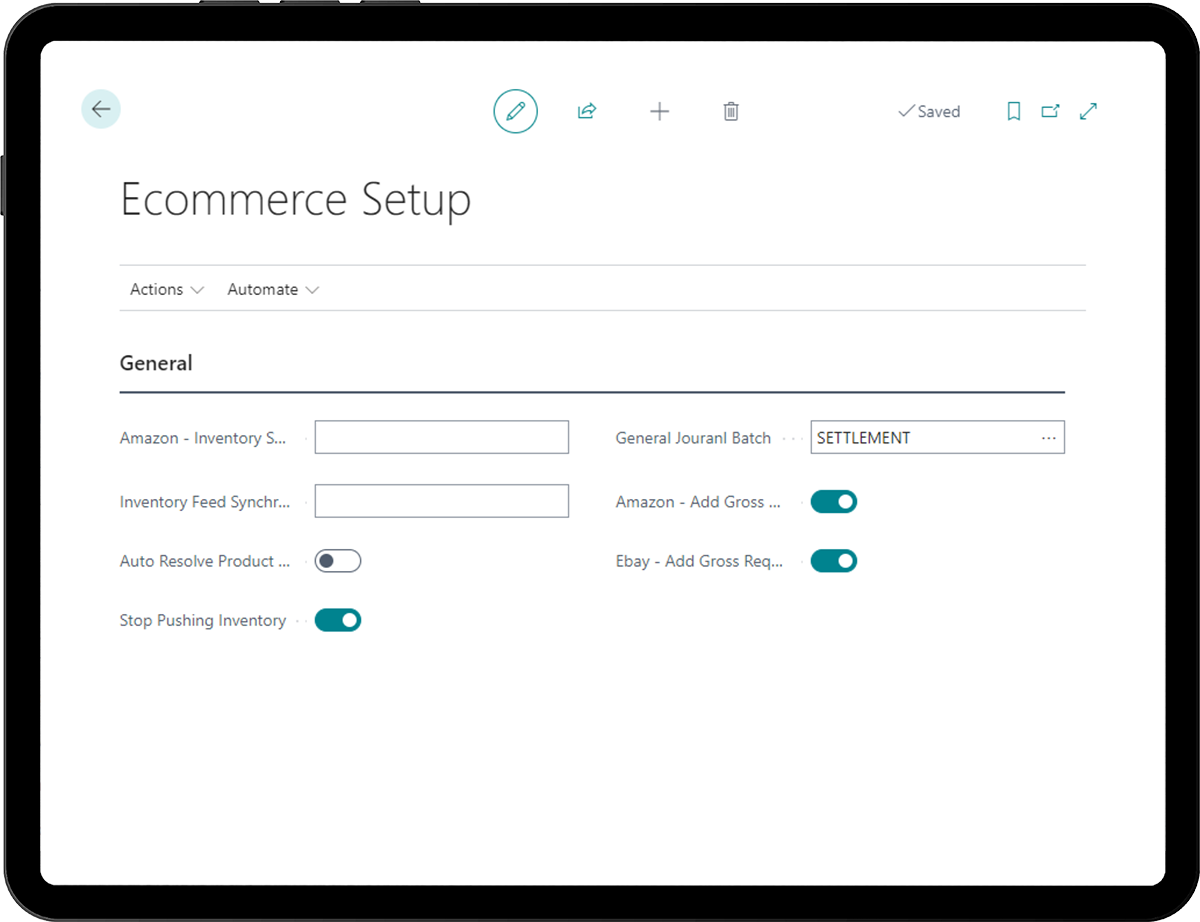The width and height of the screenshot is (1200, 922).
Task: Click the Inventory Feed Synchr... input field
Action: click(x=441, y=501)
